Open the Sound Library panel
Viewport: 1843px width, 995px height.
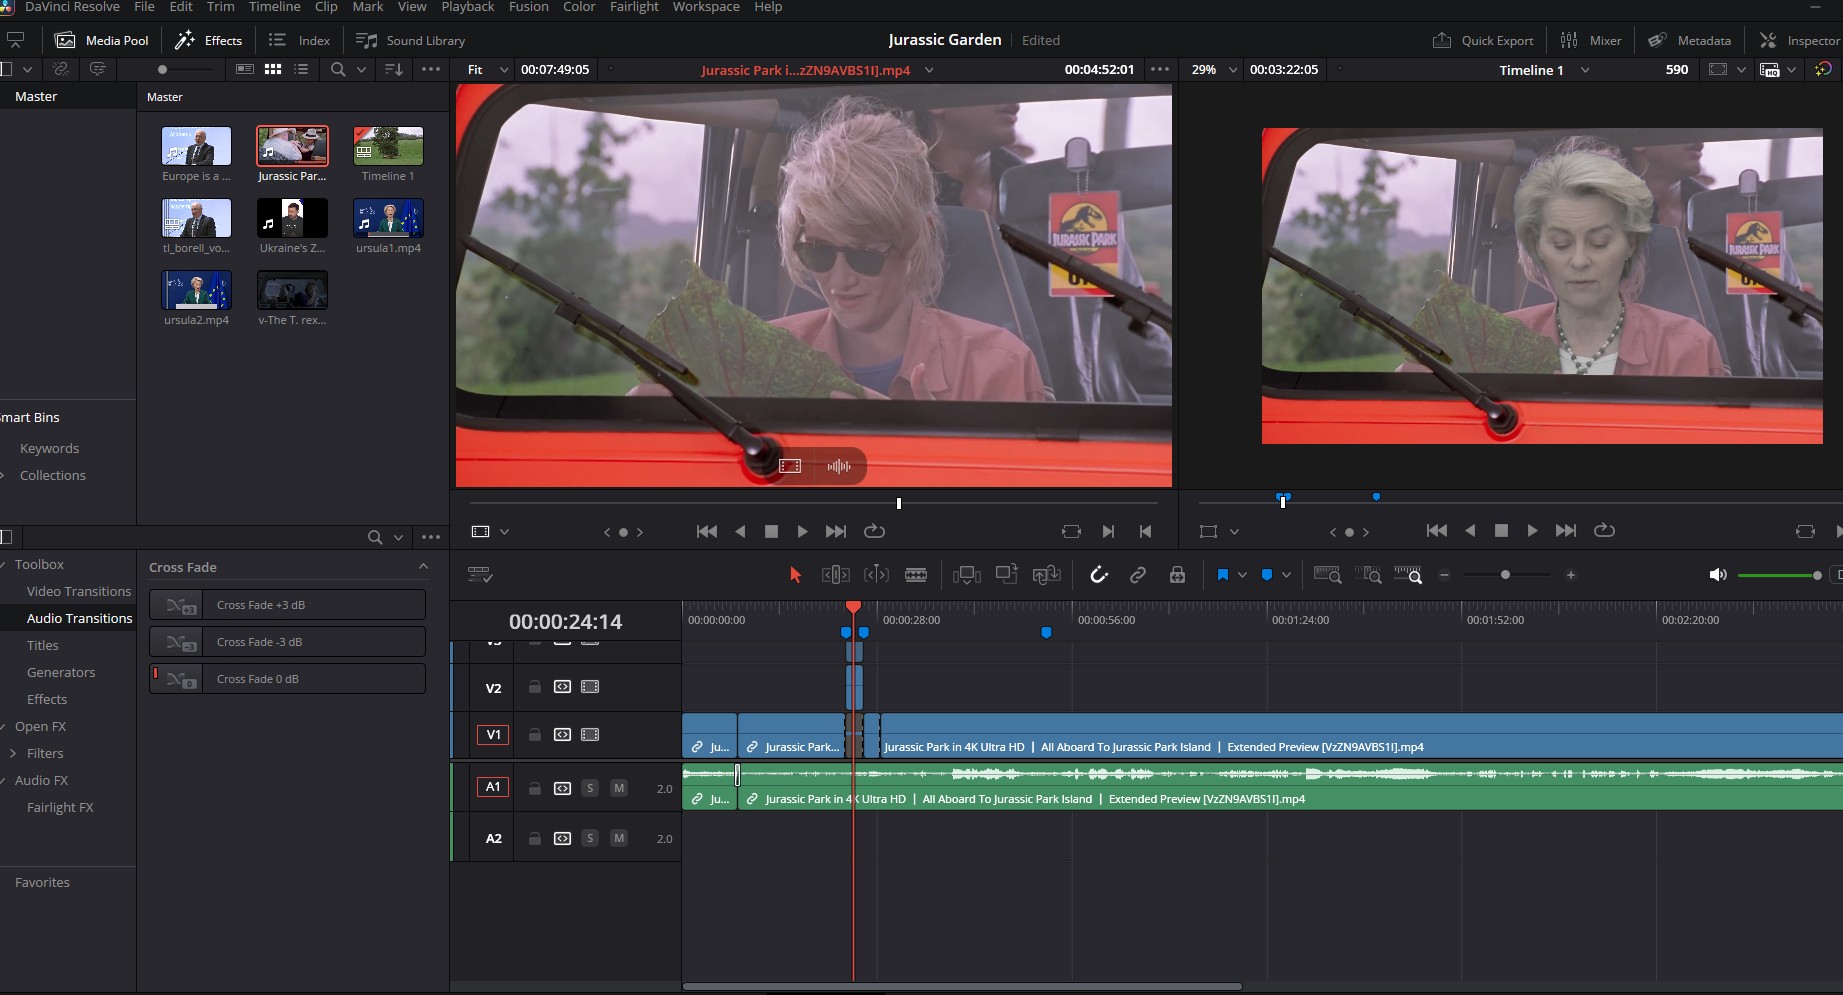(411, 40)
